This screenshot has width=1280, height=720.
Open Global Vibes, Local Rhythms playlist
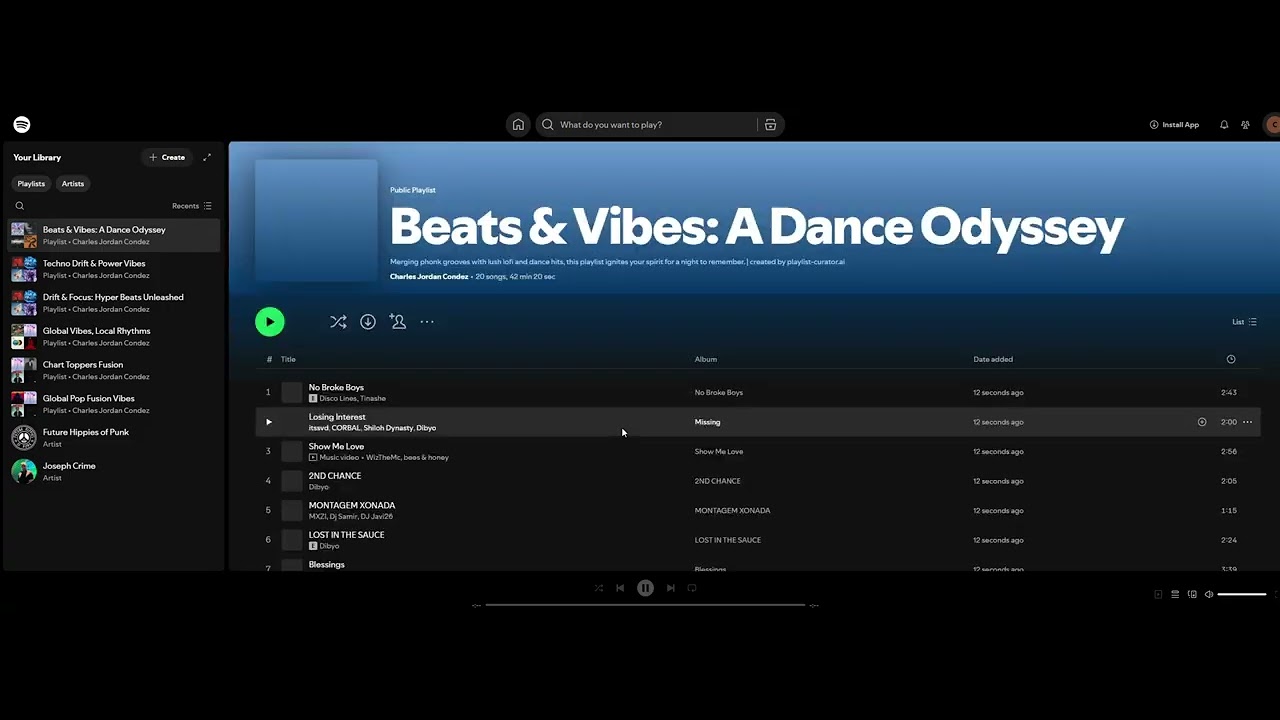113,337
